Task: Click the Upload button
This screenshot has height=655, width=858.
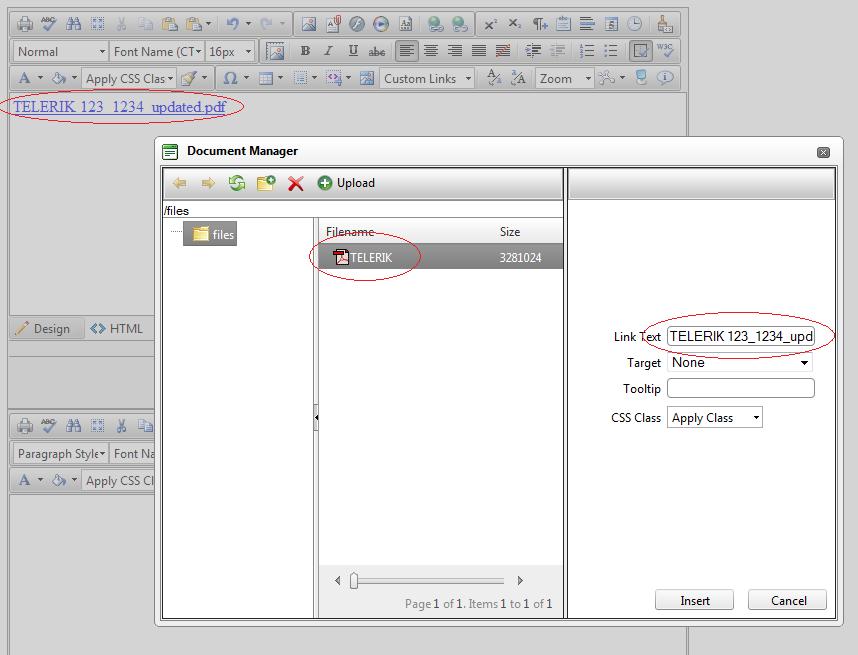Action: pos(346,183)
